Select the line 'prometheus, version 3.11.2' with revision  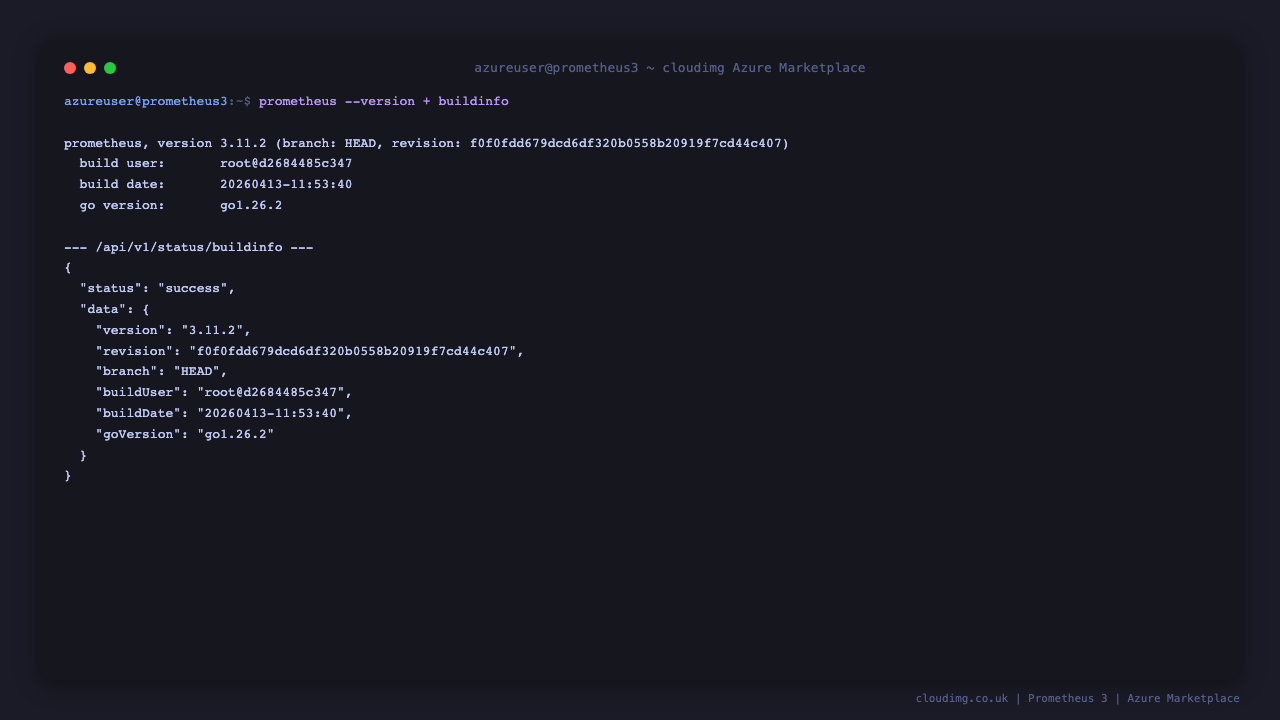point(427,144)
